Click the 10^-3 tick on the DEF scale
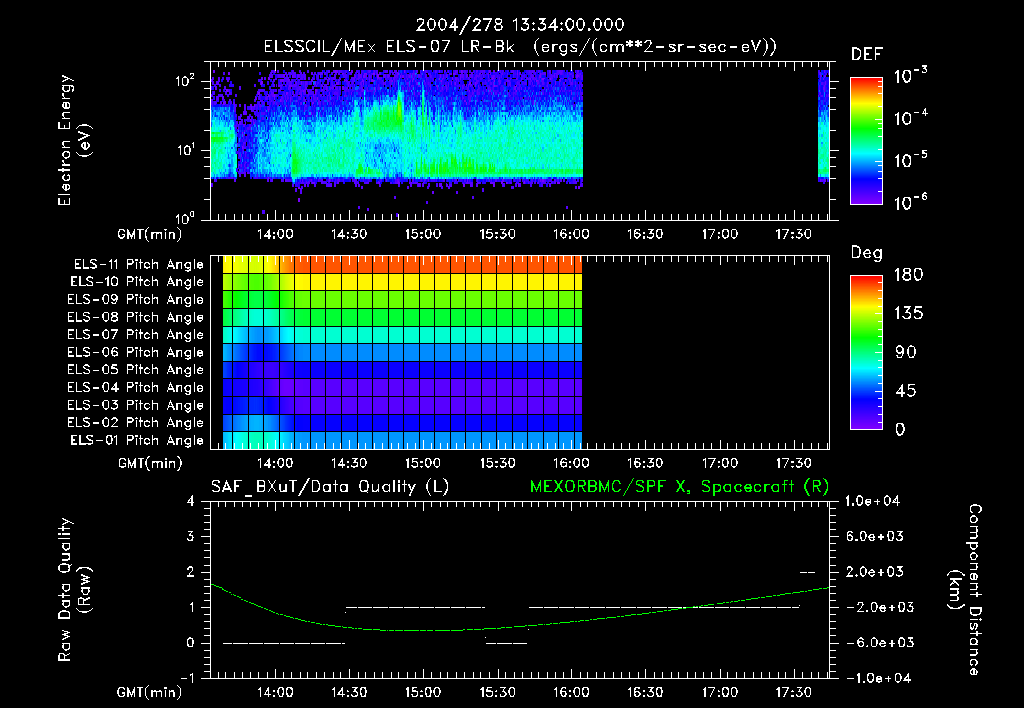Screen dimensions: 1024x708 point(911,76)
